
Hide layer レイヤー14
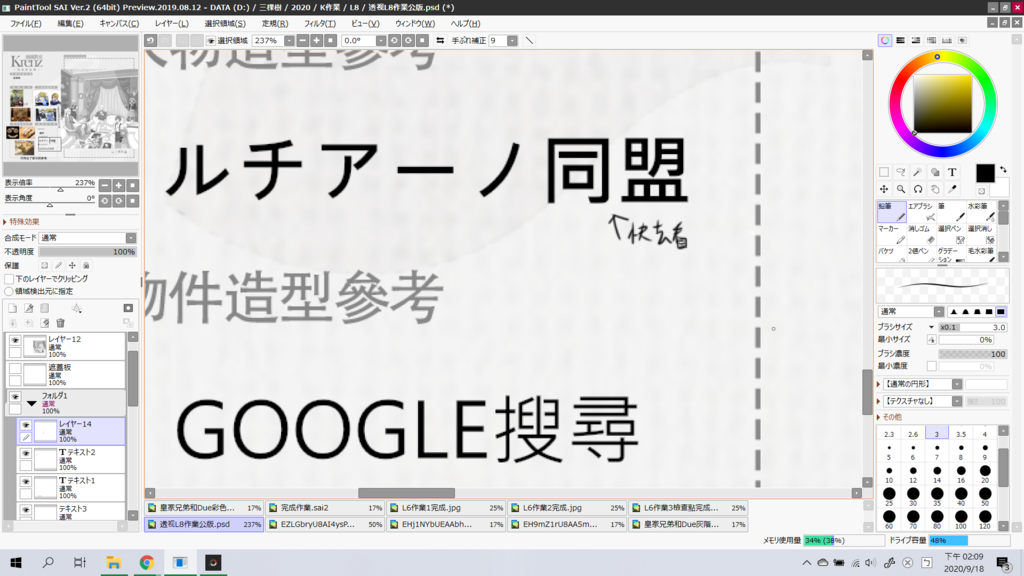[25, 425]
